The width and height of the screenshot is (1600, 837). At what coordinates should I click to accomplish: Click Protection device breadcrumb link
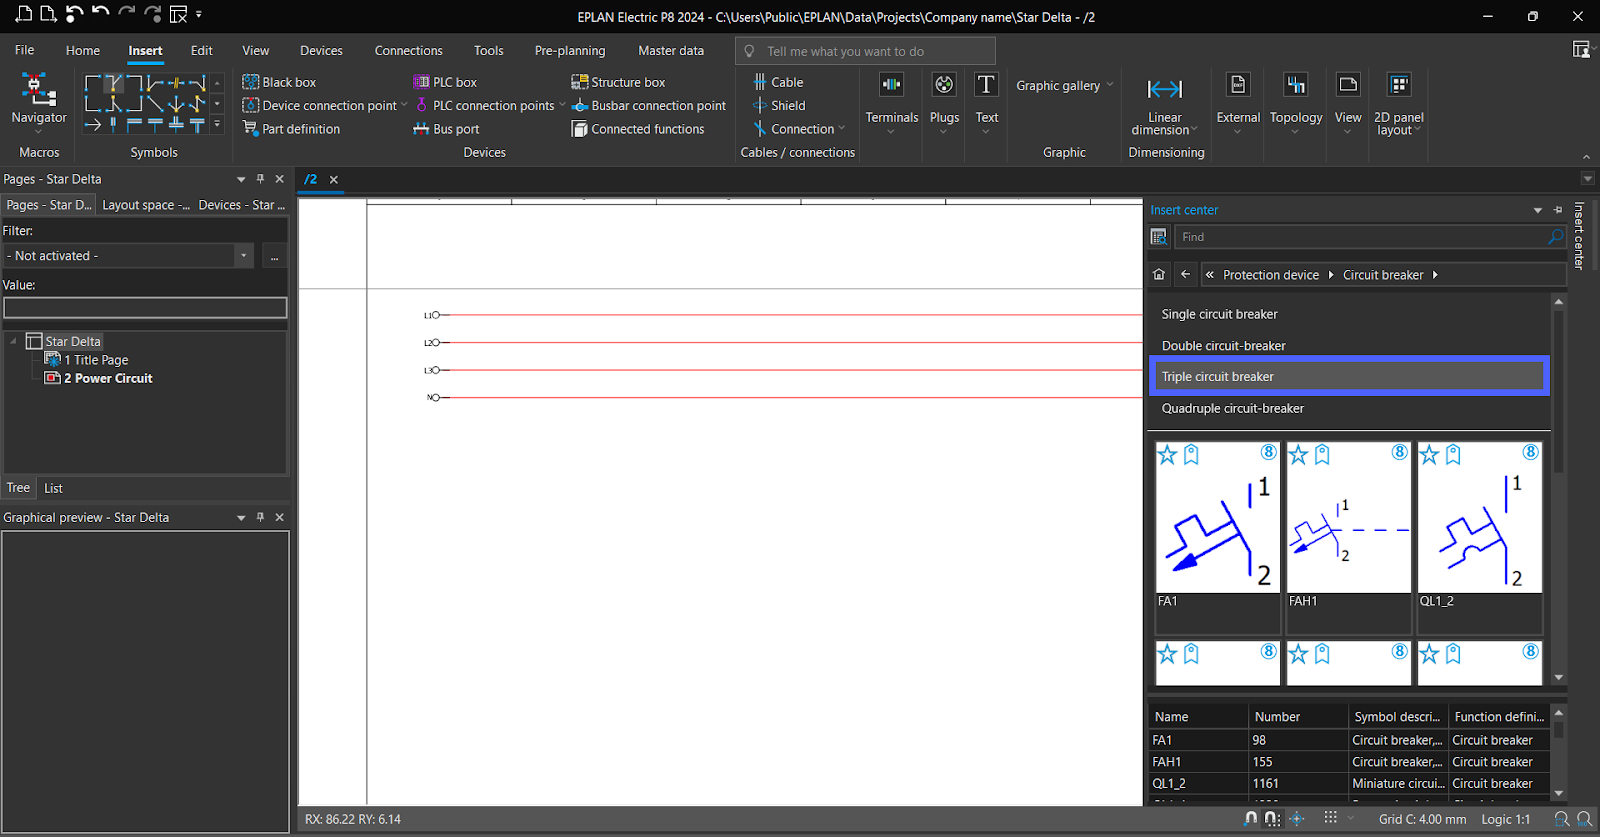click(1270, 275)
